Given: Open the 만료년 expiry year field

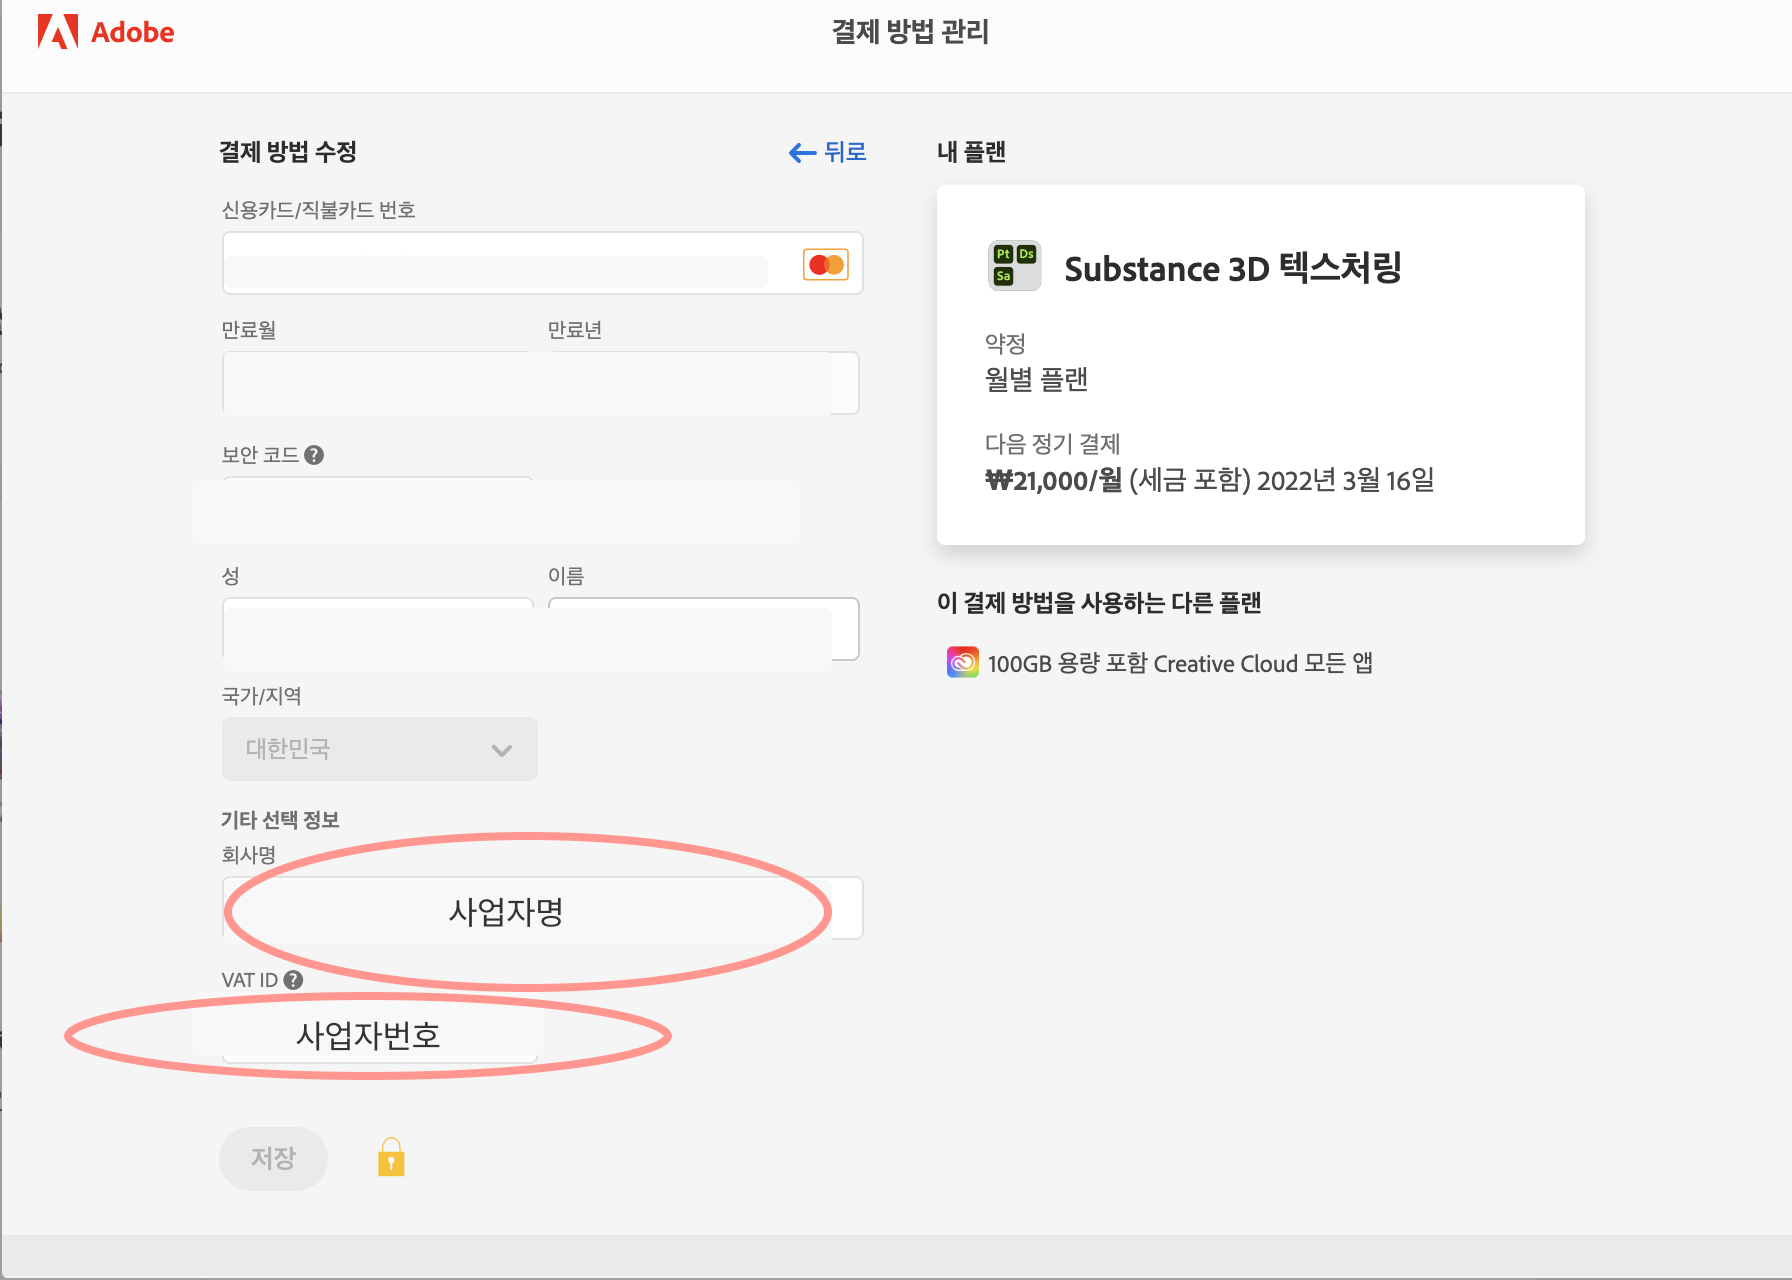Looking at the screenshot, I should pyautogui.click(x=703, y=382).
